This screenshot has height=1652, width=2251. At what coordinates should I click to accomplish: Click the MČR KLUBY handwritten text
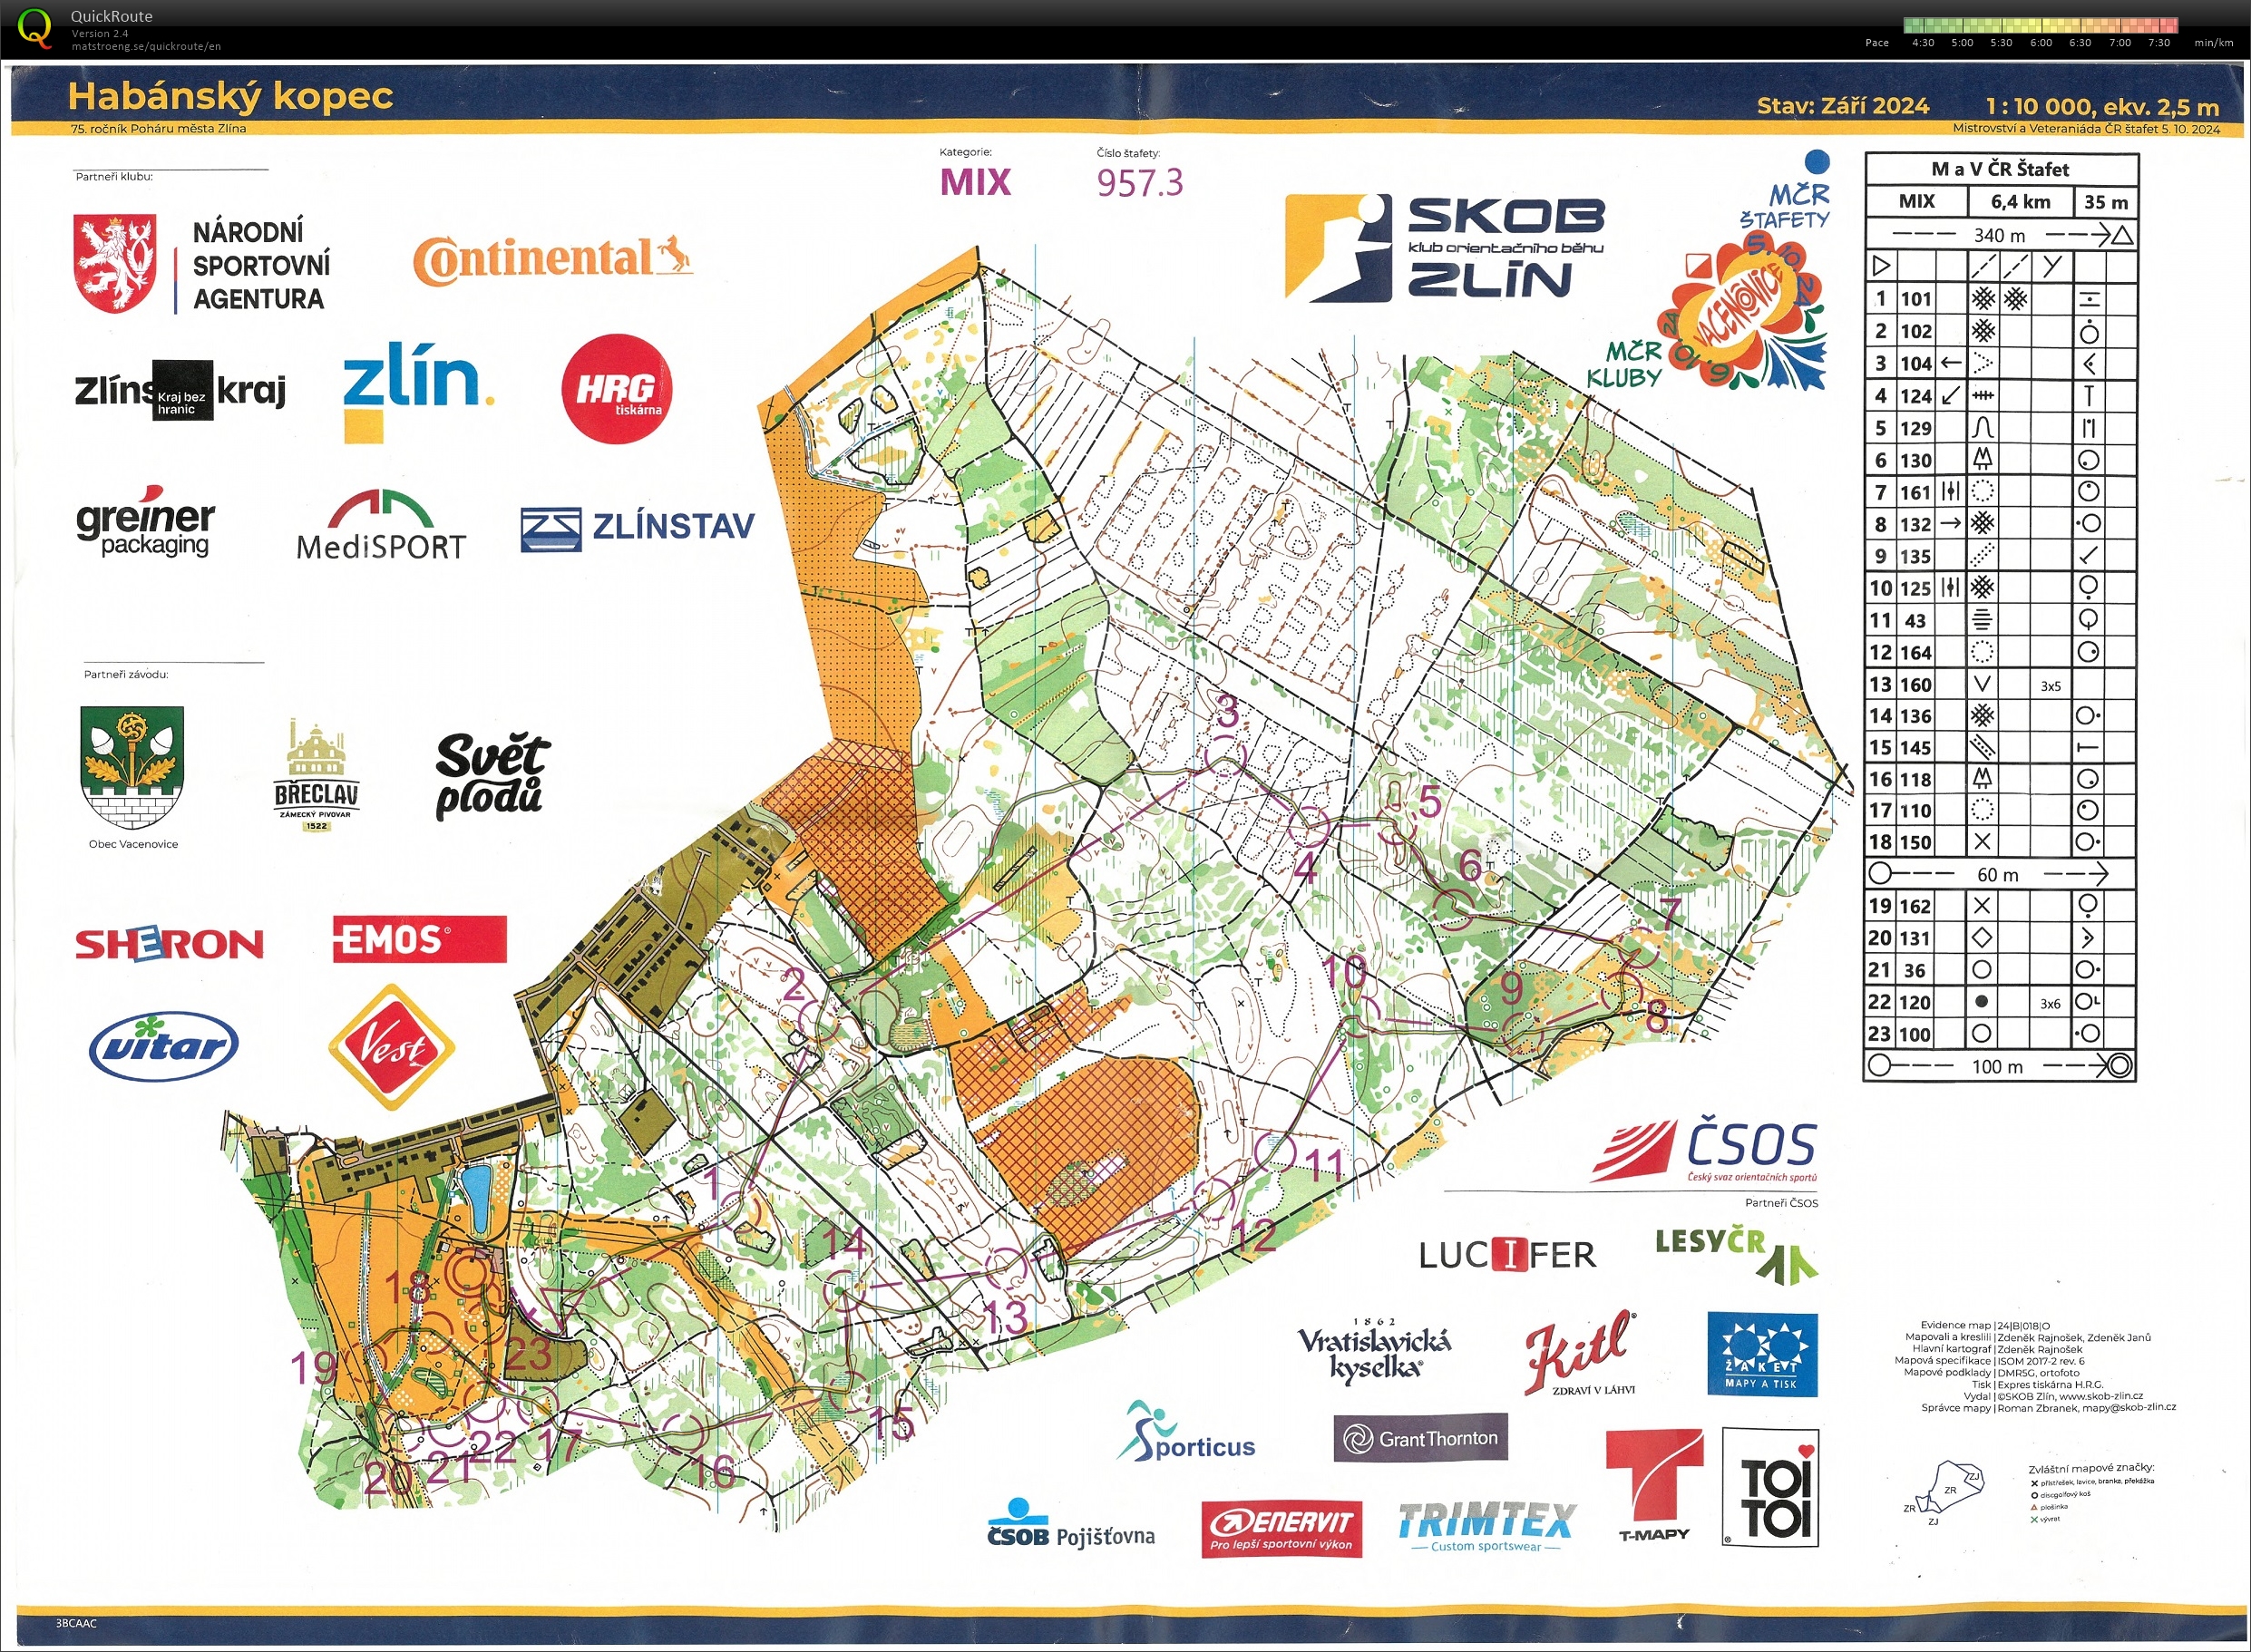(x=1625, y=365)
